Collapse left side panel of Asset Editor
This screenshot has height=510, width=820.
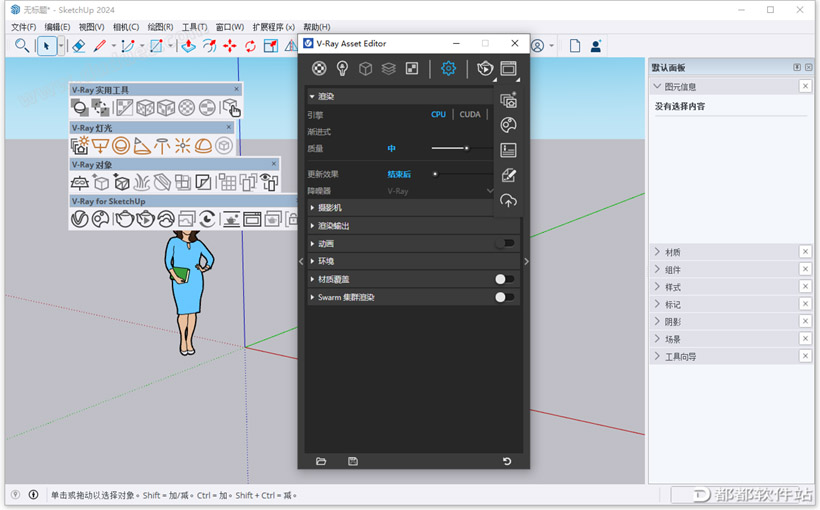(301, 262)
